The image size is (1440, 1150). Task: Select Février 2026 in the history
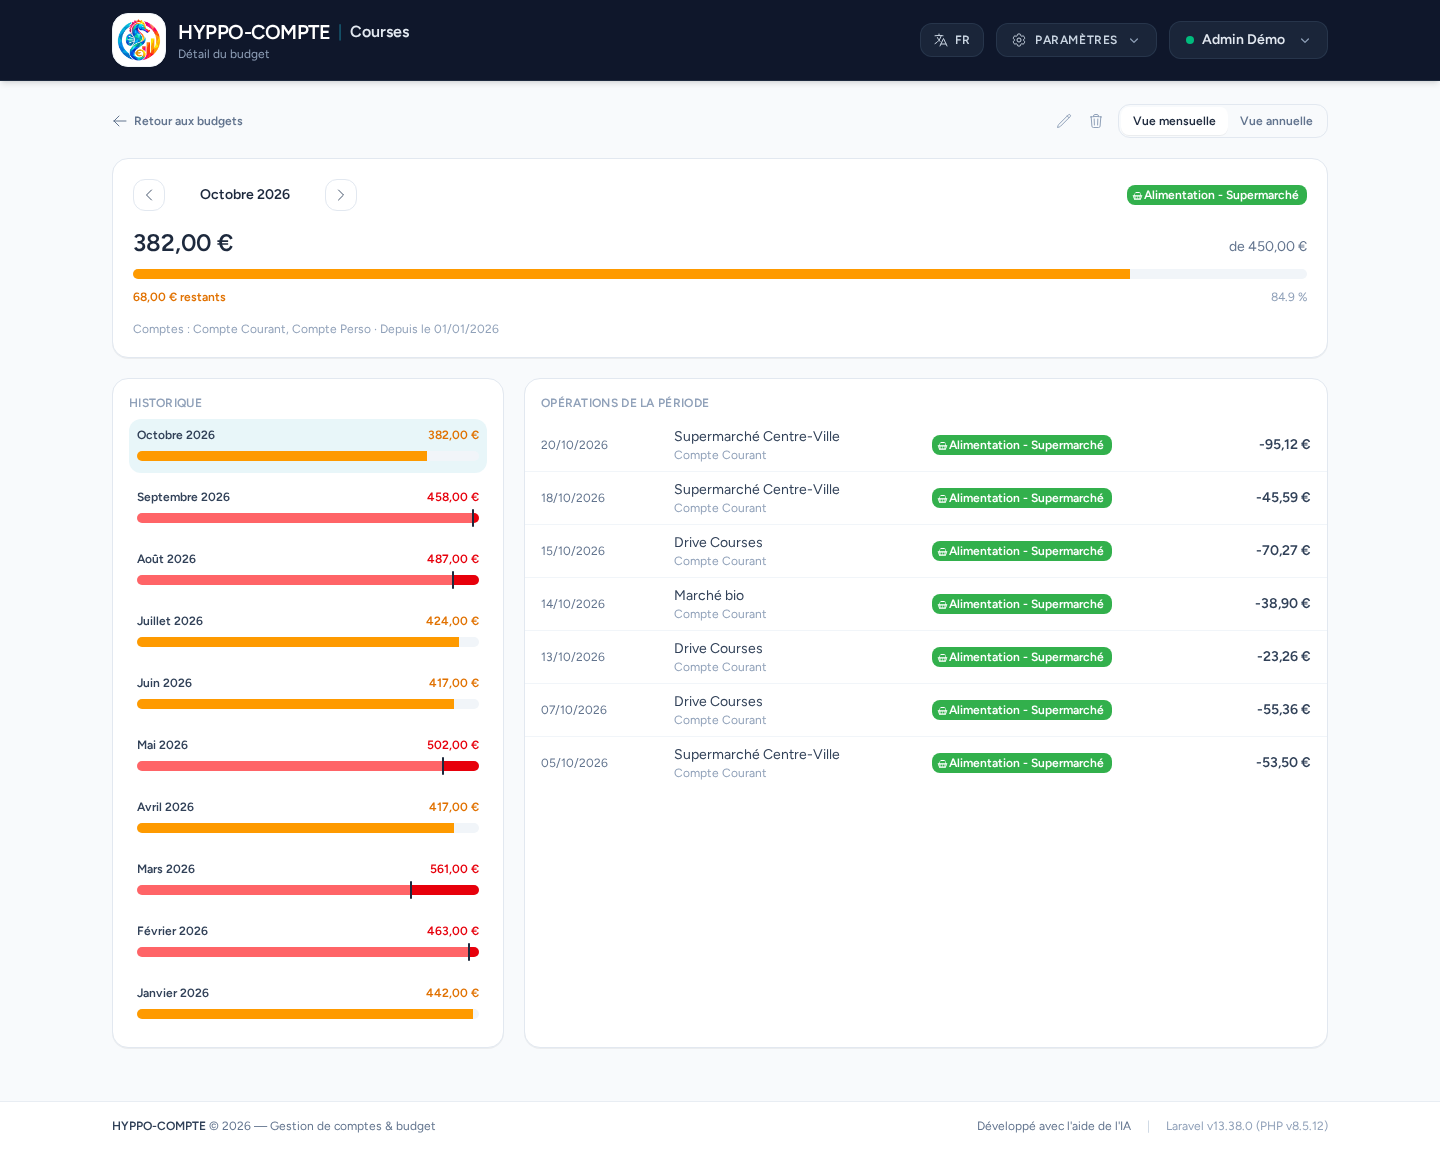pos(308,942)
